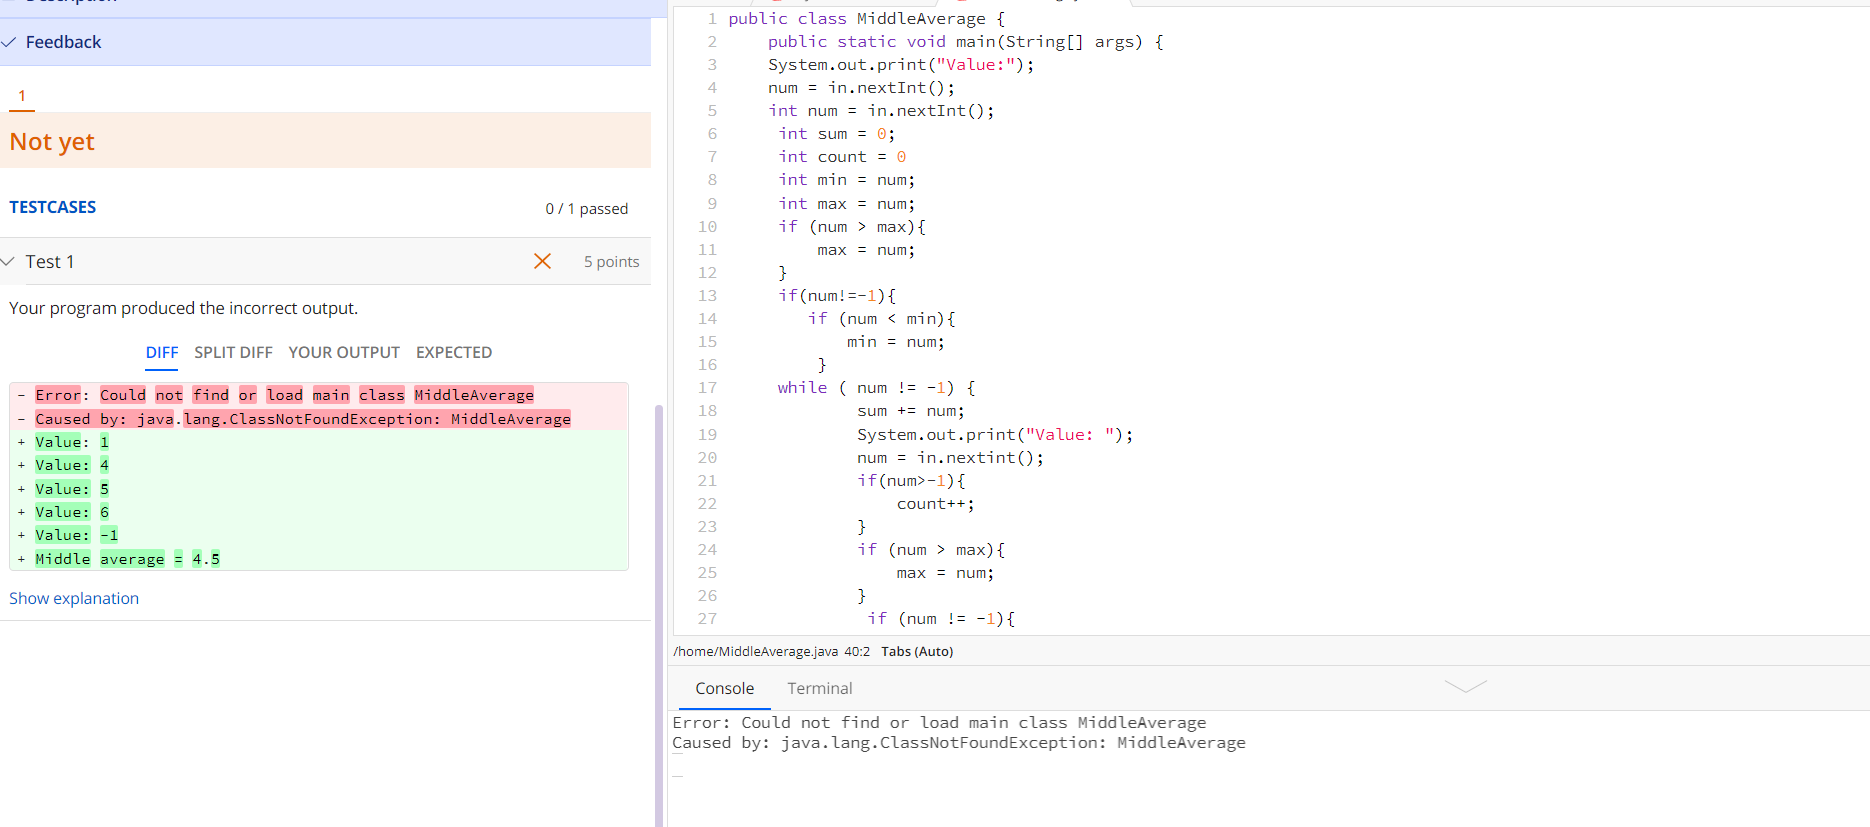Collapse the console panel chevron
This screenshot has width=1870, height=827.
pos(1466,686)
